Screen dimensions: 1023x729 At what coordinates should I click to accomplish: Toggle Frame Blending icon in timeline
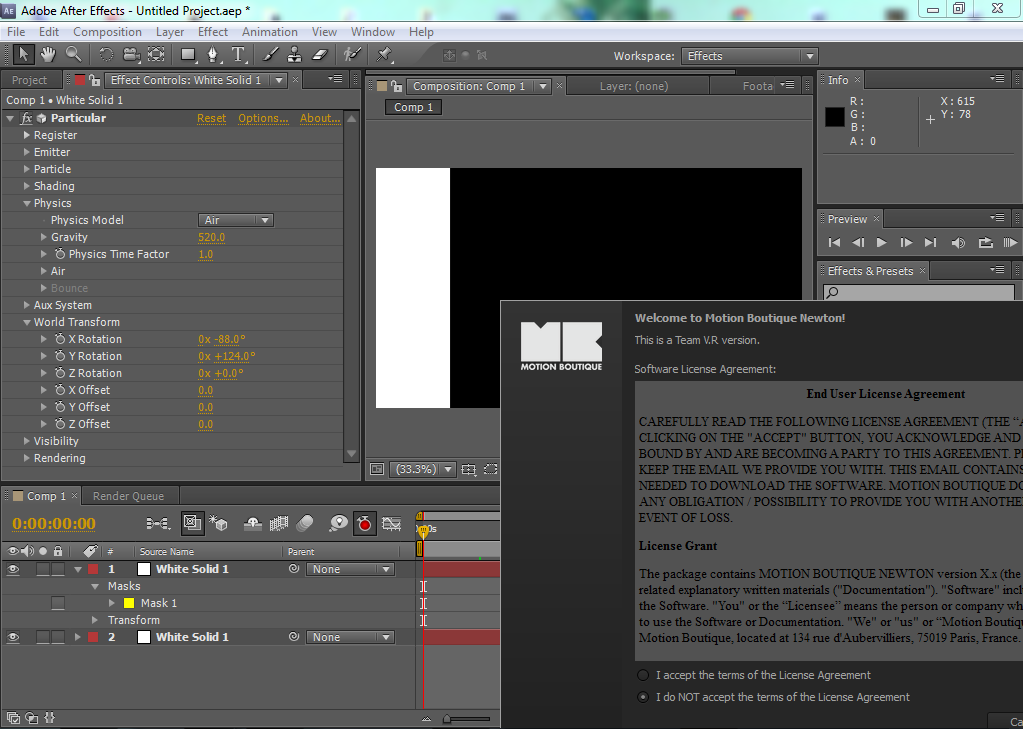click(279, 523)
